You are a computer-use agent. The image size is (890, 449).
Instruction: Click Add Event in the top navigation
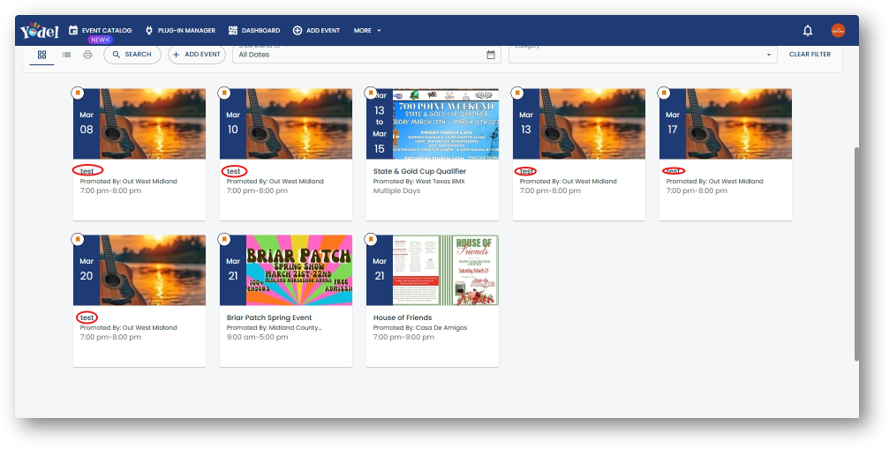coord(316,31)
